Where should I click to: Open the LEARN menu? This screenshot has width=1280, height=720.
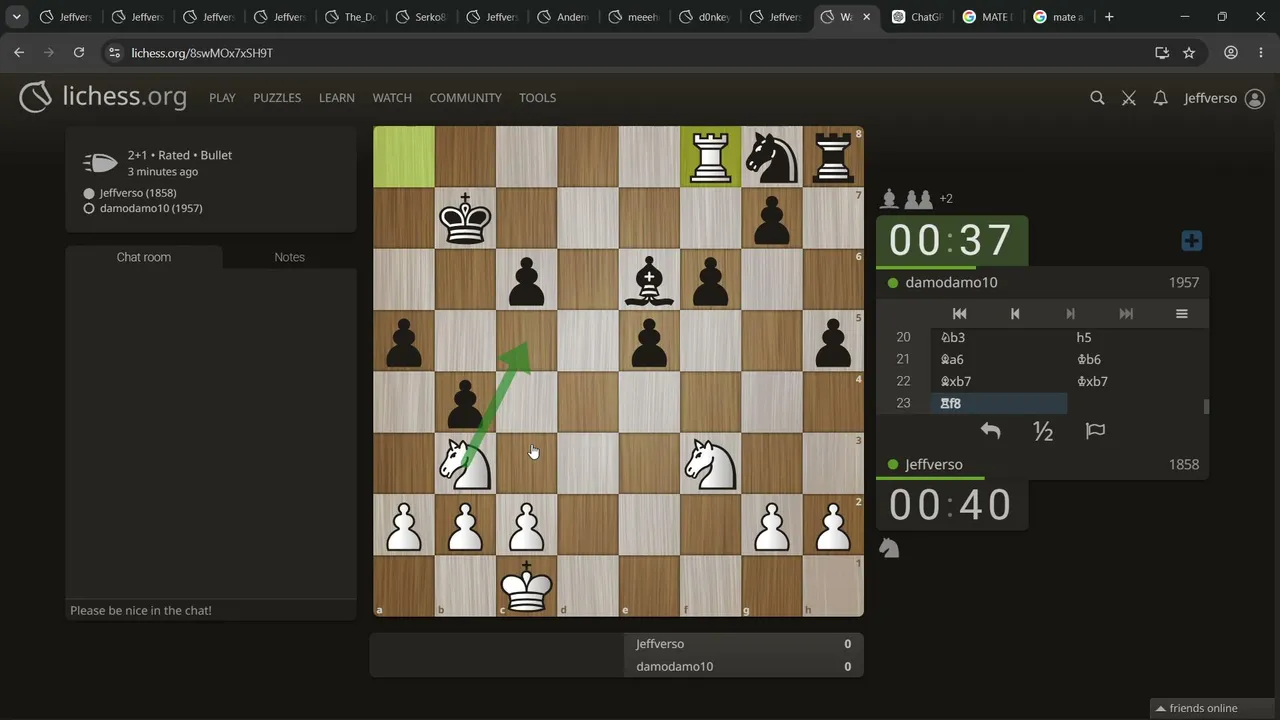pos(337,98)
